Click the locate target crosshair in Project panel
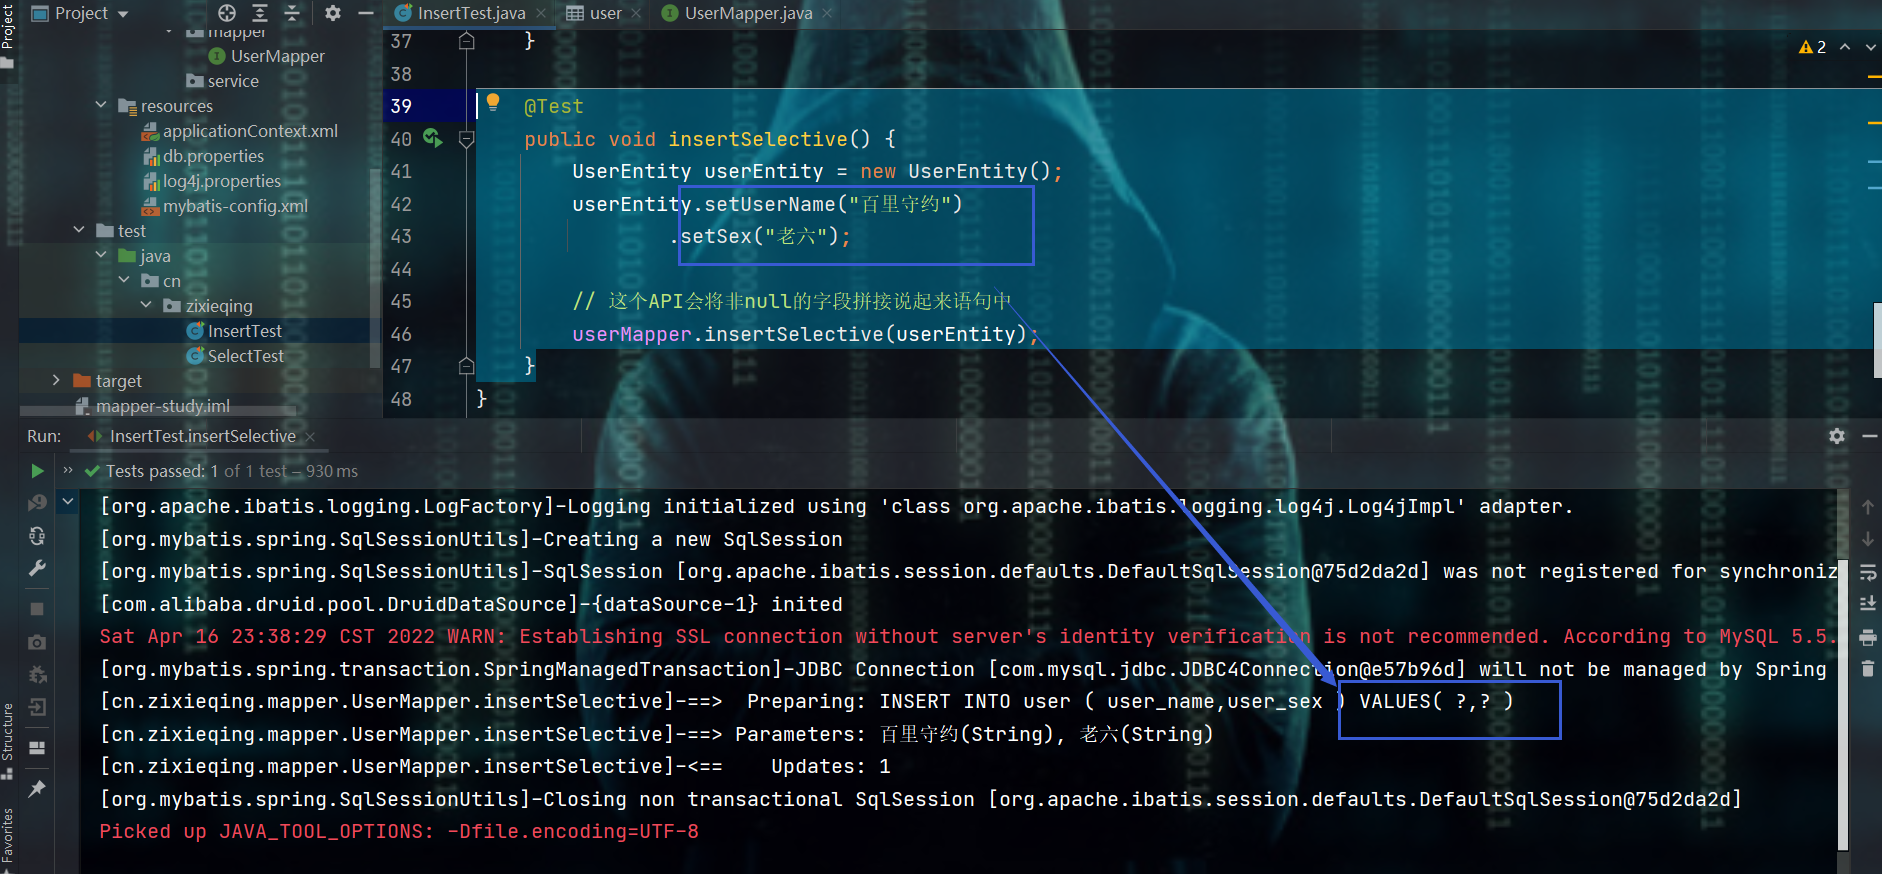The width and height of the screenshot is (1882, 874). point(227,13)
